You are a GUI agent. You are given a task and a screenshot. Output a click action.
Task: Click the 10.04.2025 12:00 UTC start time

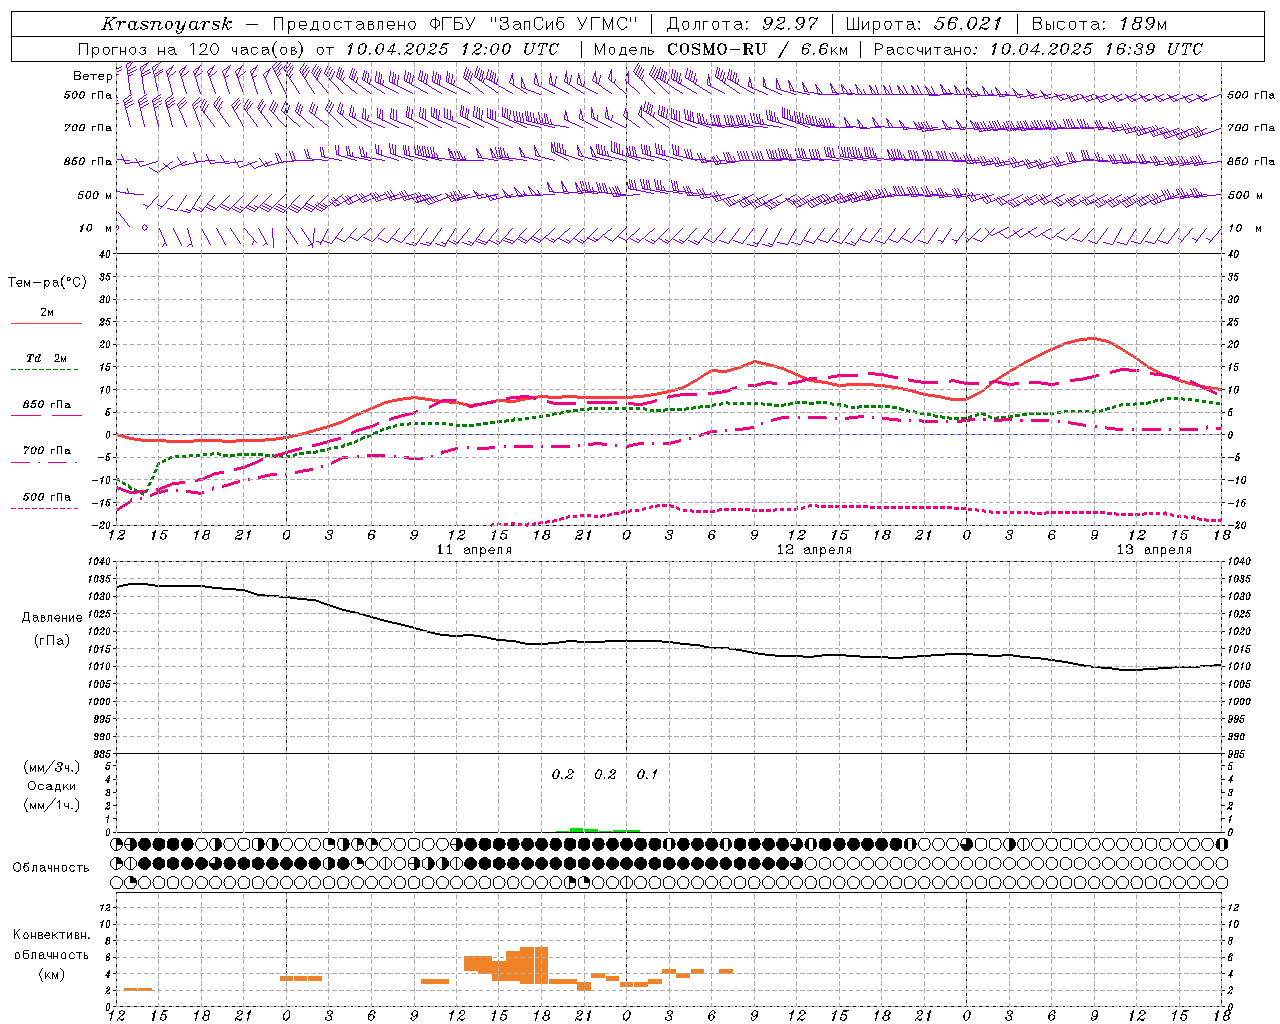click(x=452, y=49)
